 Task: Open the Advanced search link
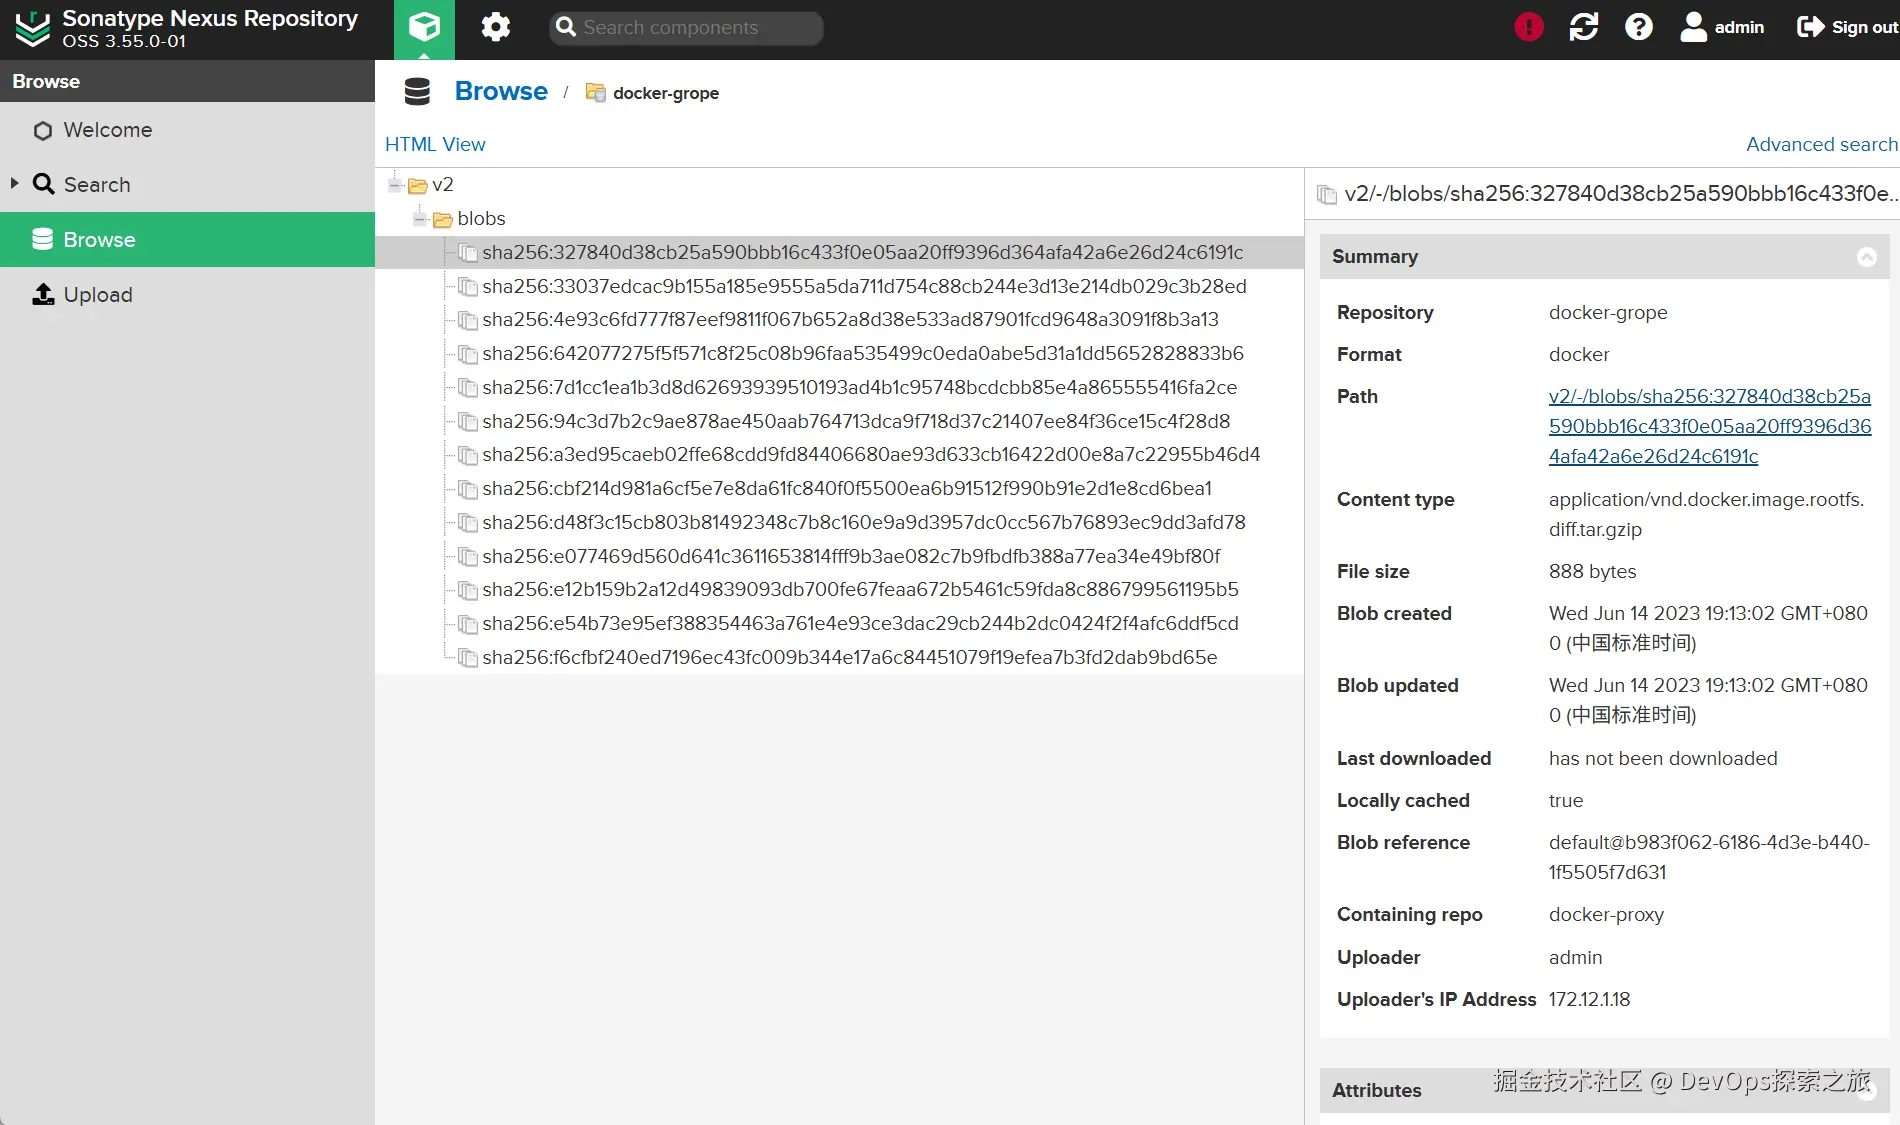click(x=1821, y=144)
